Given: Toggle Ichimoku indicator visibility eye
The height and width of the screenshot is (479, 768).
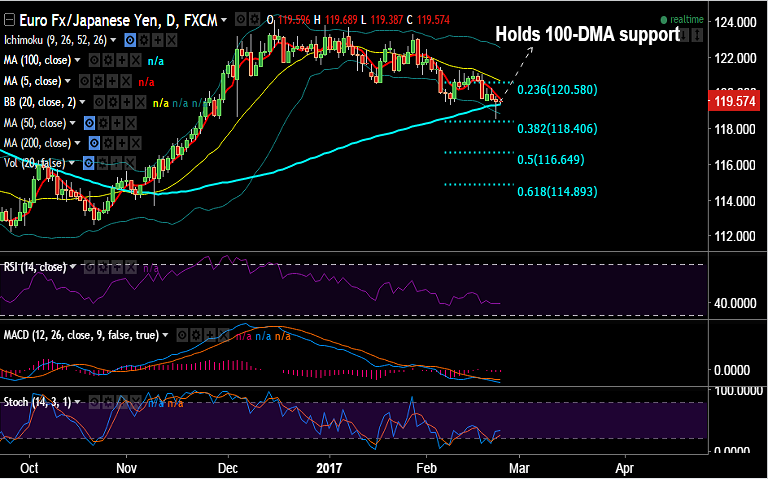Looking at the screenshot, I should pos(130,40).
